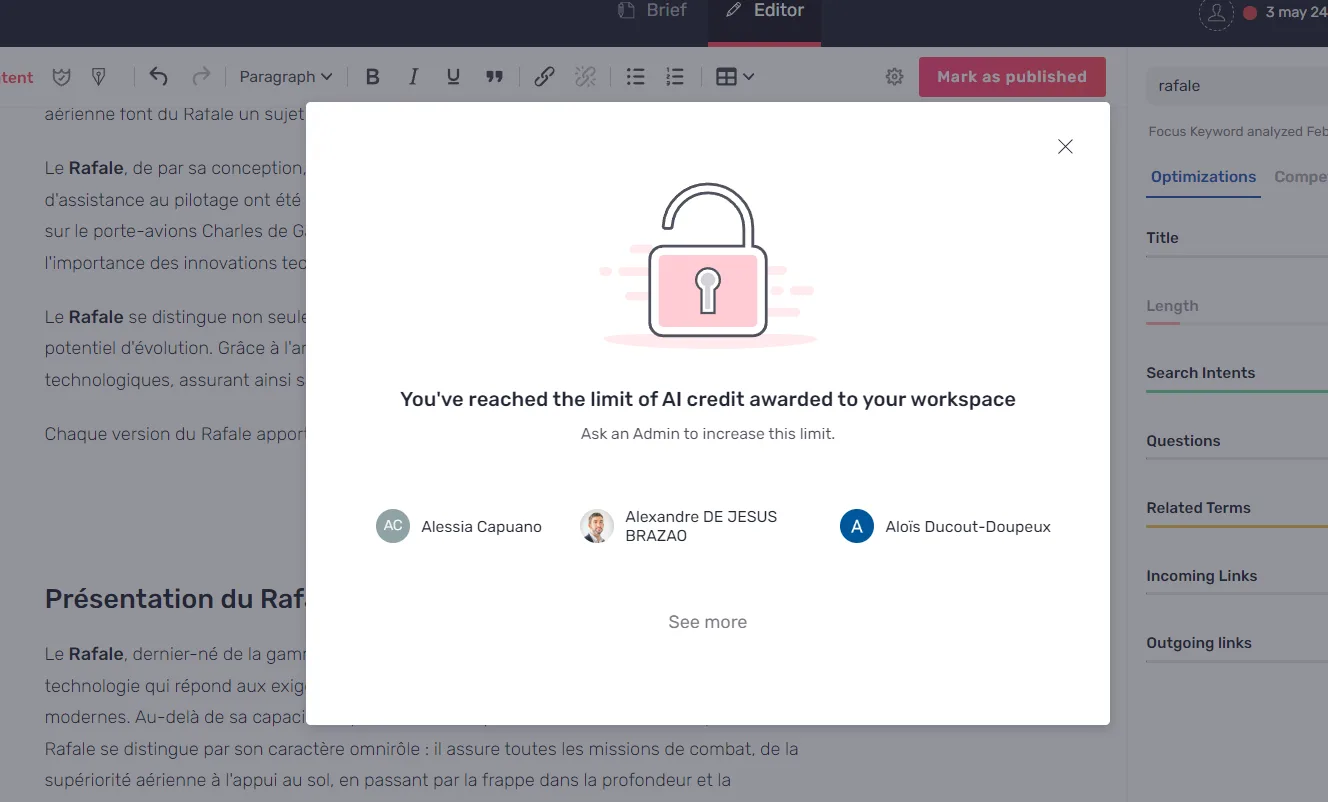Toggle italic formatting
1328x802 pixels.
tap(413, 77)
